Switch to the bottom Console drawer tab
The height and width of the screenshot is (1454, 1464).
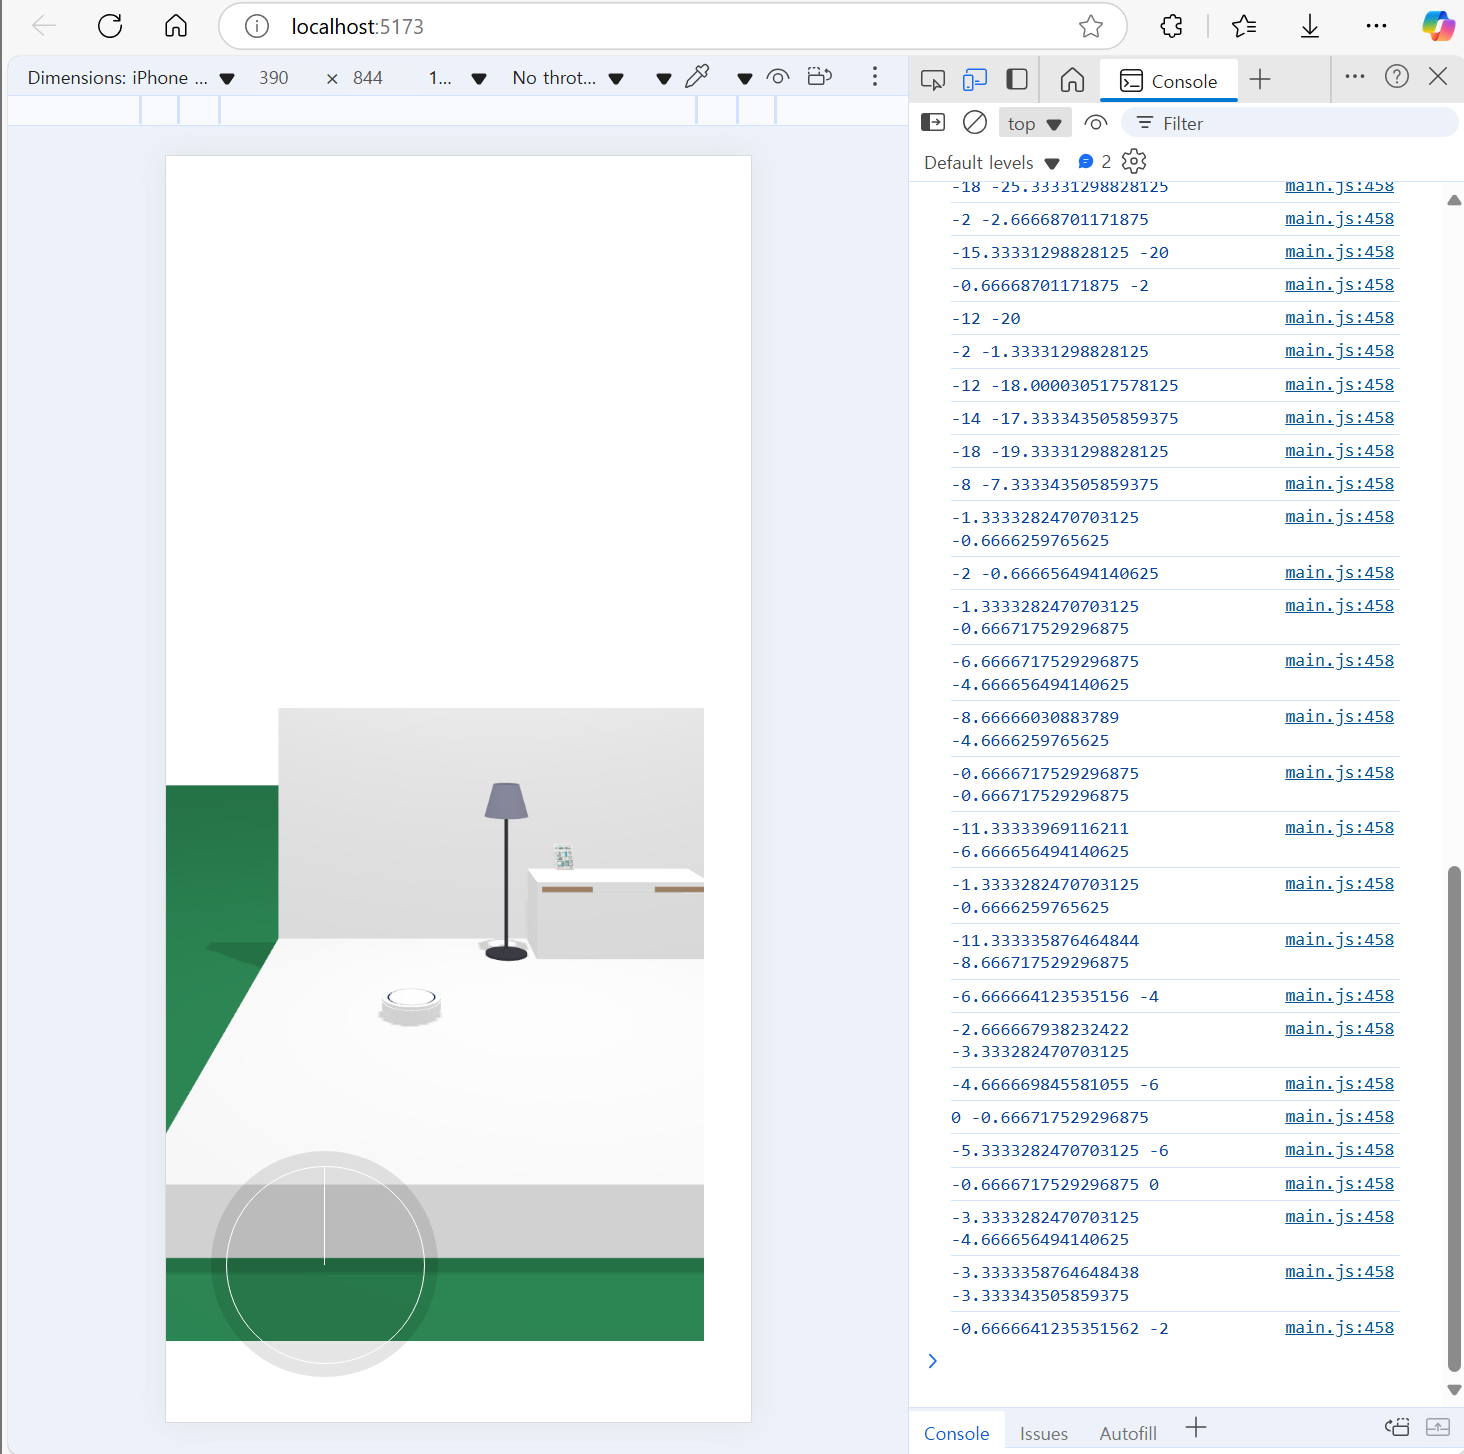point(956,1433)
